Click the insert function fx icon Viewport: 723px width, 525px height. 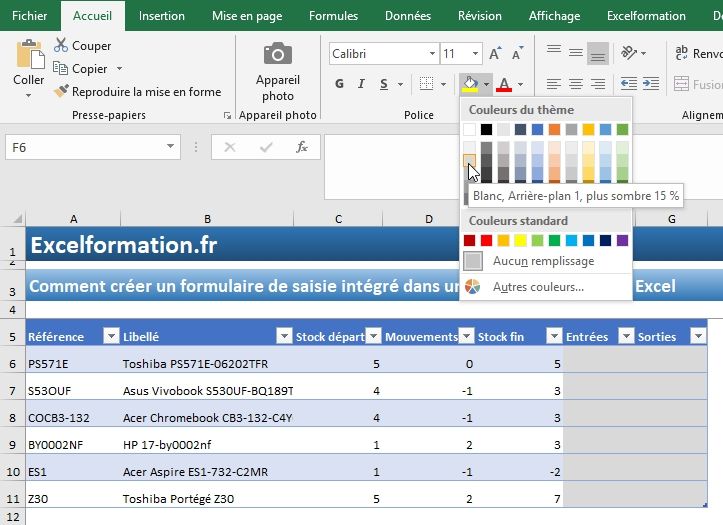[x=302, y=147]
